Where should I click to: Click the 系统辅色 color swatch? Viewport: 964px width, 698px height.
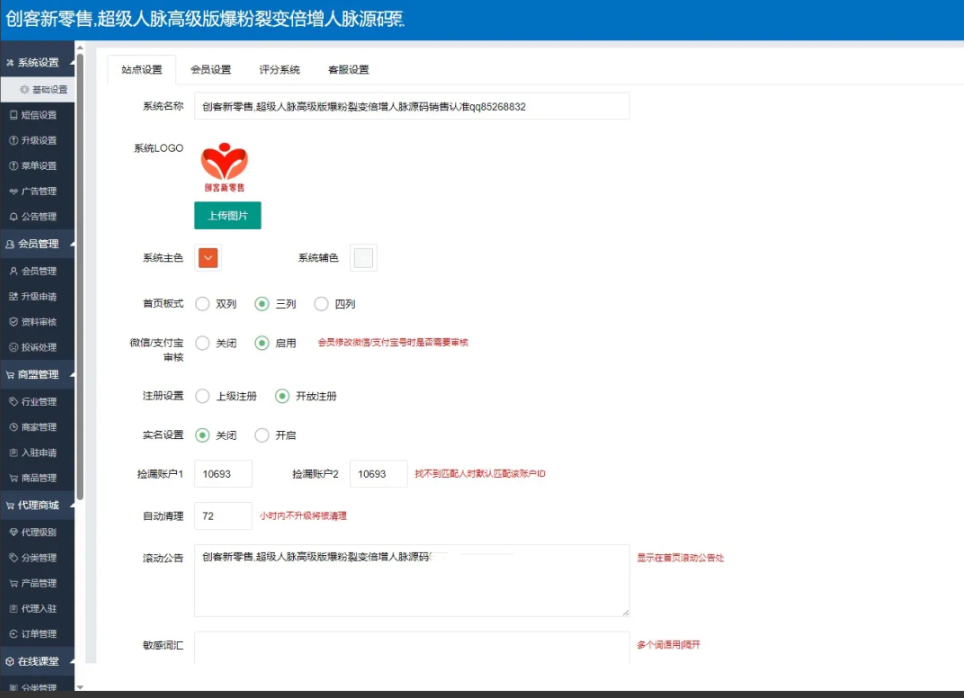pyautogui.click(x=362, y=257)
